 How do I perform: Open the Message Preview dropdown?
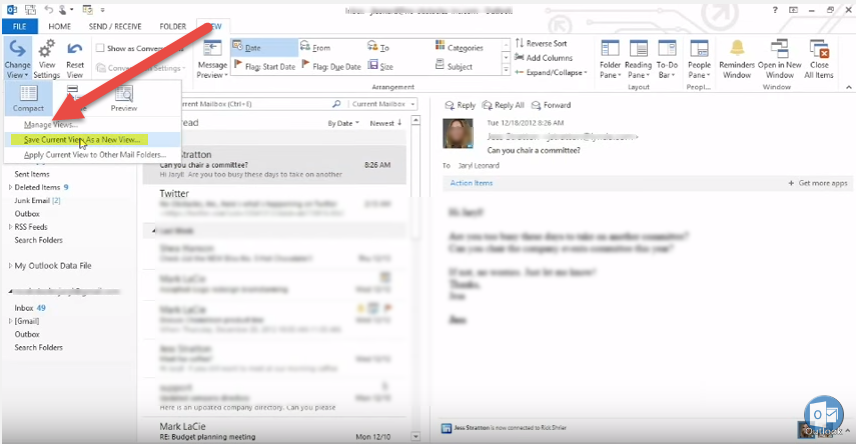point(212,59)
